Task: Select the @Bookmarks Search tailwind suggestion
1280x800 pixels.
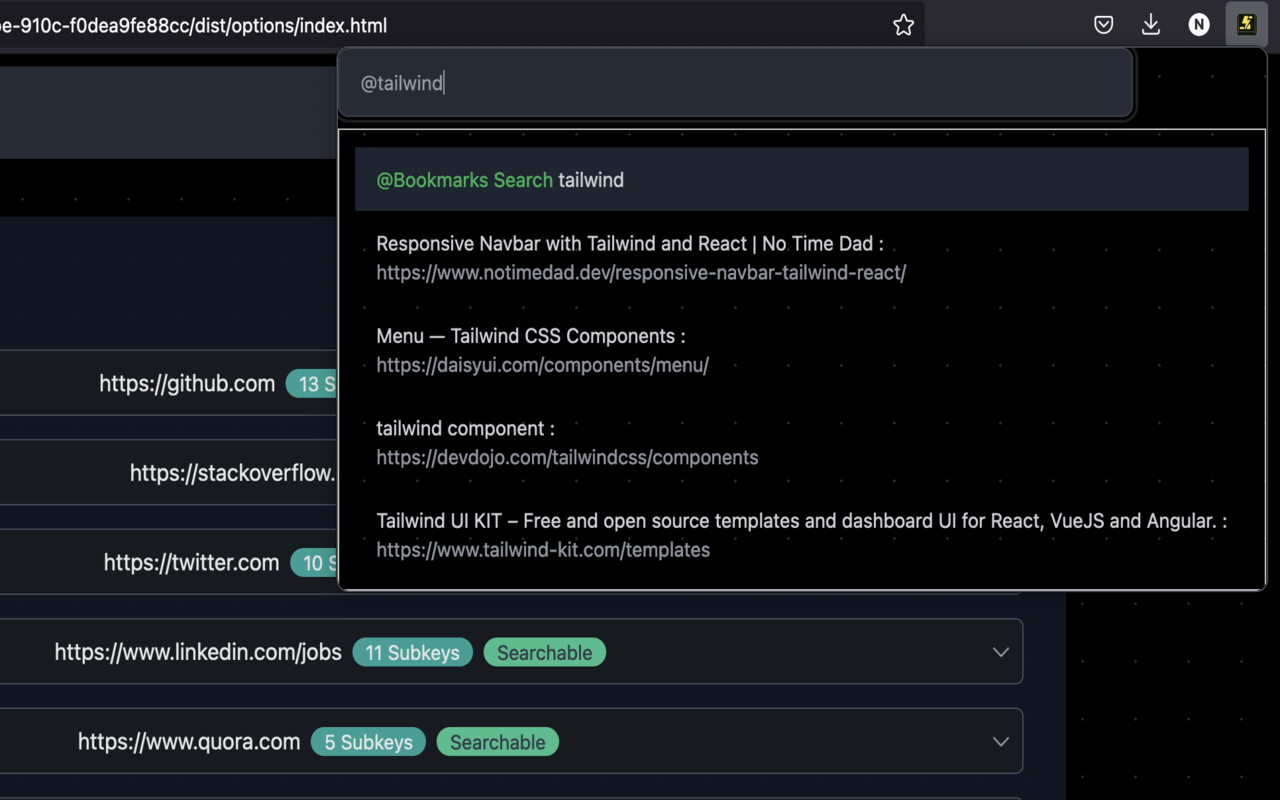Action: [802, 180]
